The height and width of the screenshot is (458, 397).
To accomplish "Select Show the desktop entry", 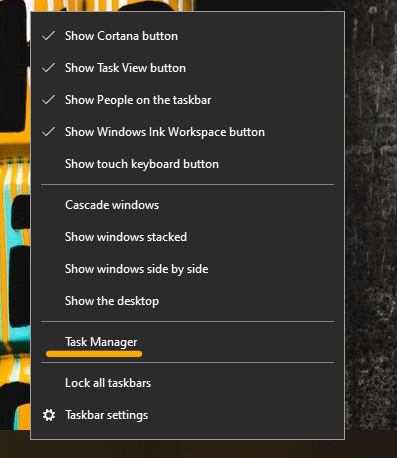I will (187, 301).
